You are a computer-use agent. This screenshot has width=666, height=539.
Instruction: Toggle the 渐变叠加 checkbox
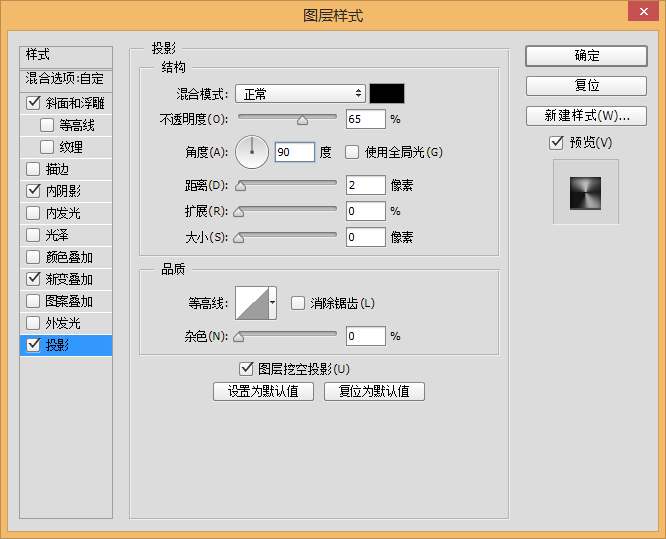click(33, 279)
